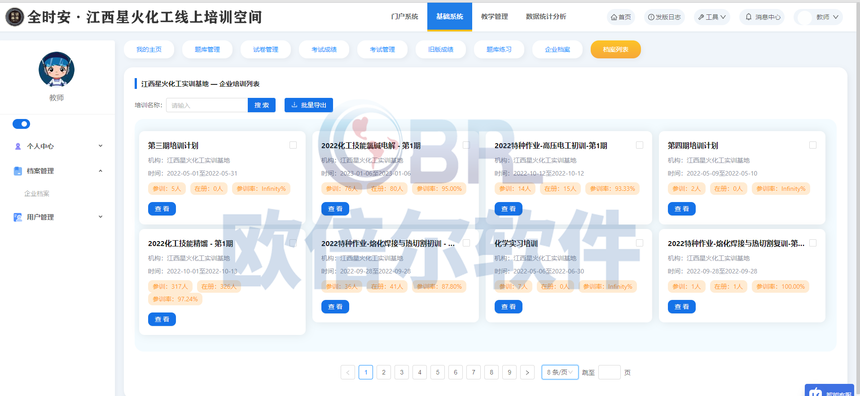Click the 个人中心 person icon
This screenshot has height=396, width=860.
[17, 146]
